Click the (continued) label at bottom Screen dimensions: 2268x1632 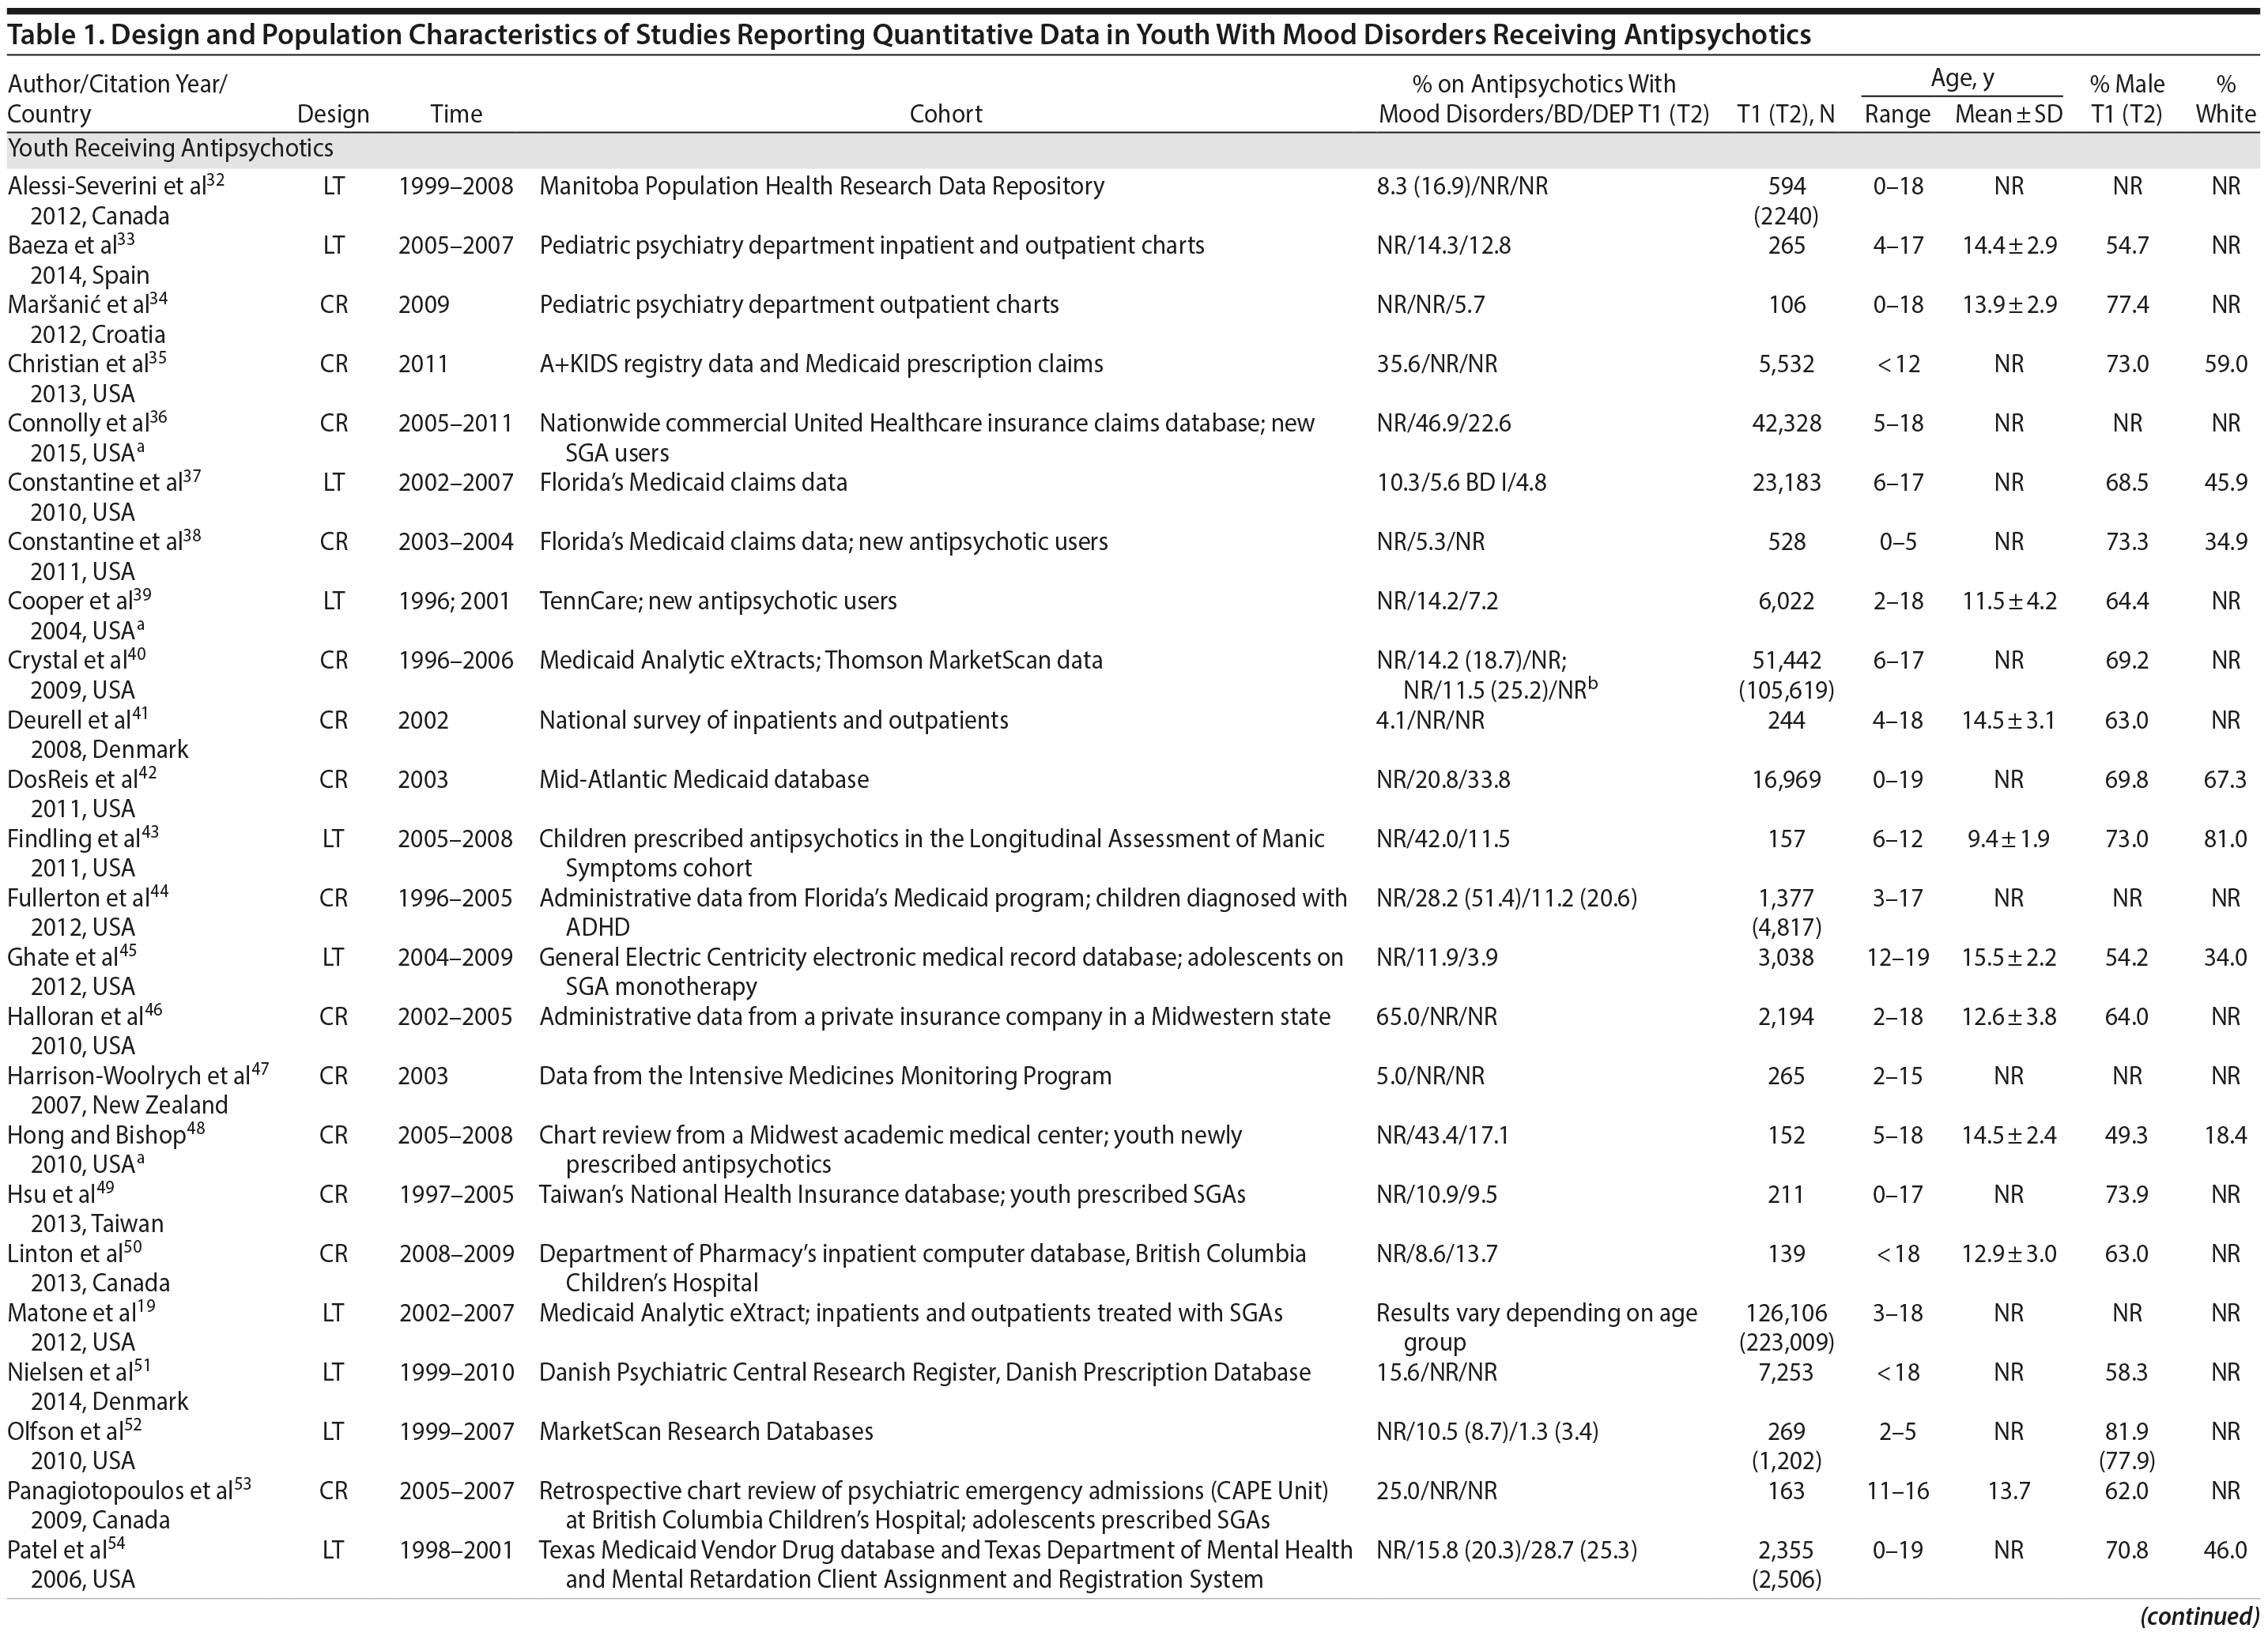(x=2199, y=1616)
